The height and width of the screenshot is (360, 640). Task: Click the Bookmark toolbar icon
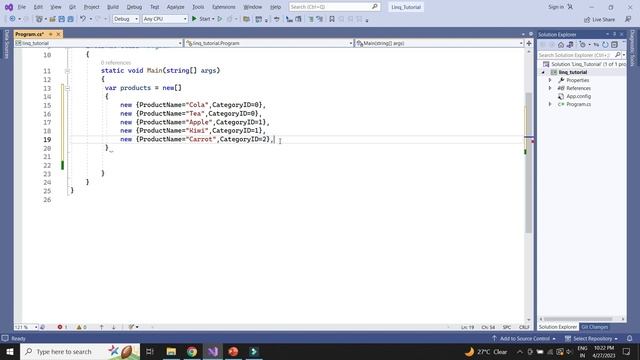coord(332,19)
